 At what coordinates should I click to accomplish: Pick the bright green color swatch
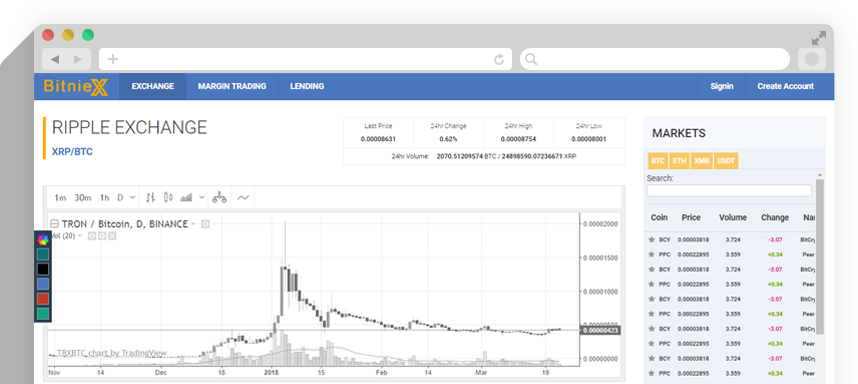click(43, 313)
